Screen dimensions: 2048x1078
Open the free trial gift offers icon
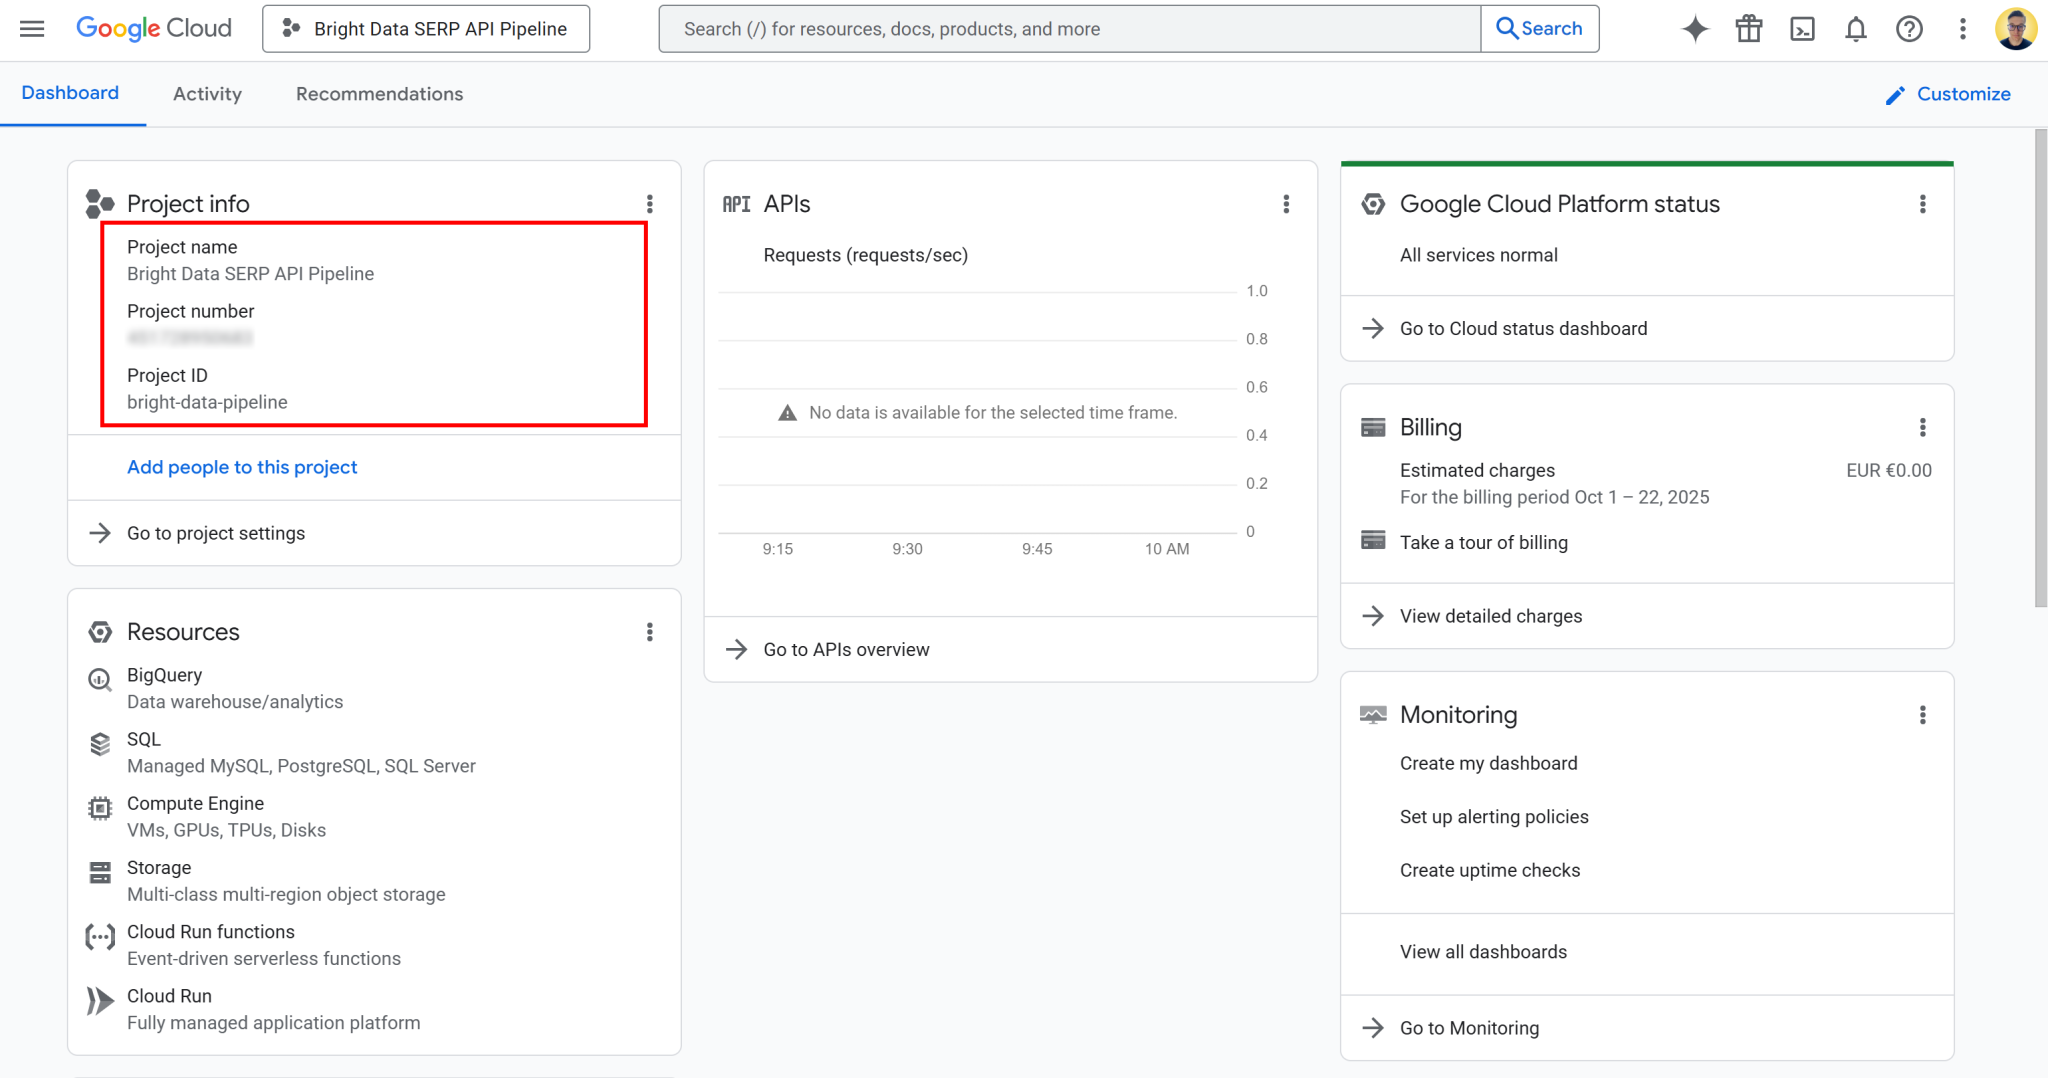click(x=1749, y=29)
